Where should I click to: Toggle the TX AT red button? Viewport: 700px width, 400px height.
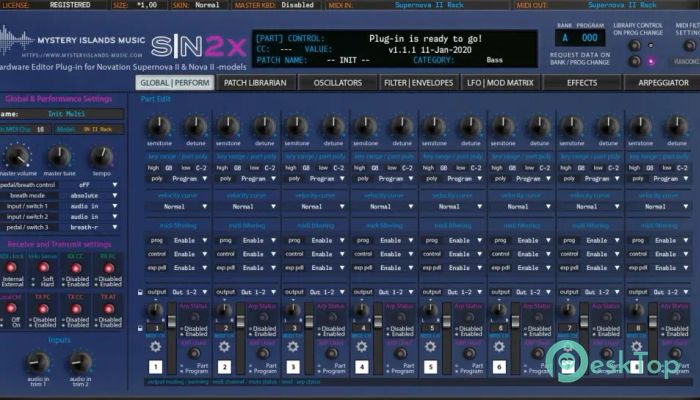point(109,308)
